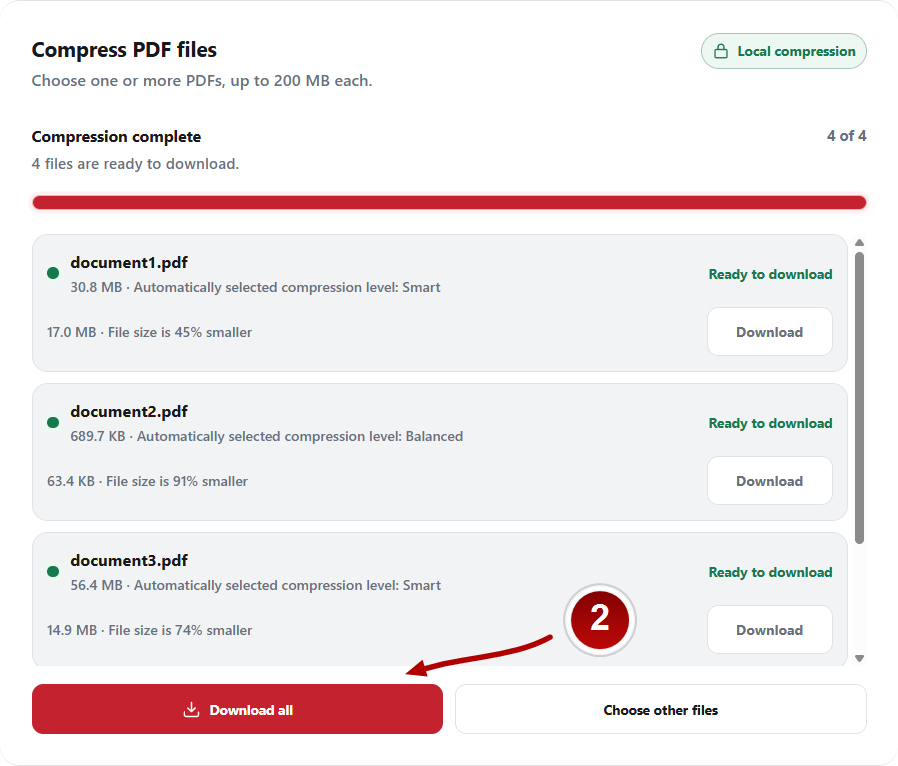Click the green status dot for document2.pdf
The height and width of the screenshot is (766, 898).
point(53,423)
